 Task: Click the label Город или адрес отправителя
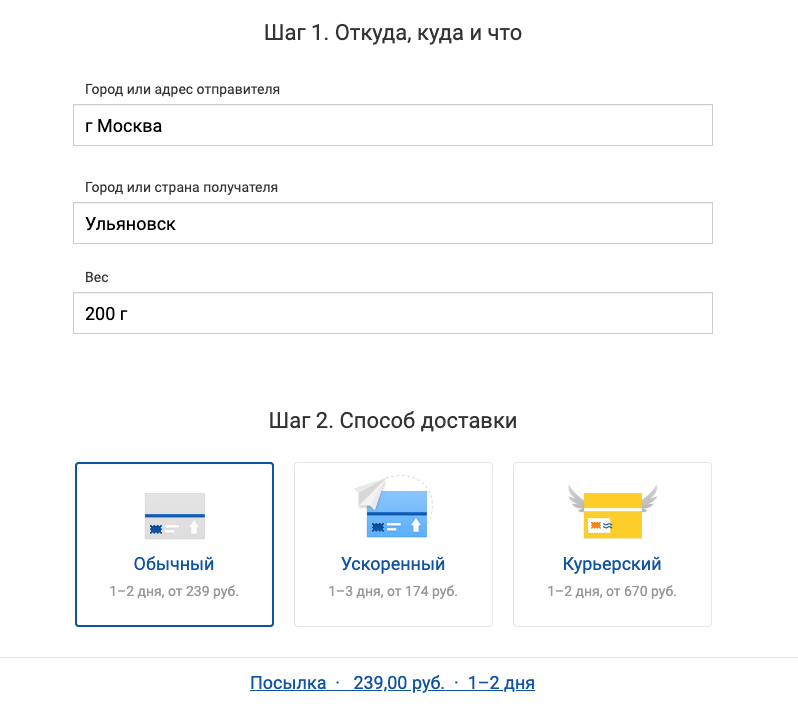[182, 90]
